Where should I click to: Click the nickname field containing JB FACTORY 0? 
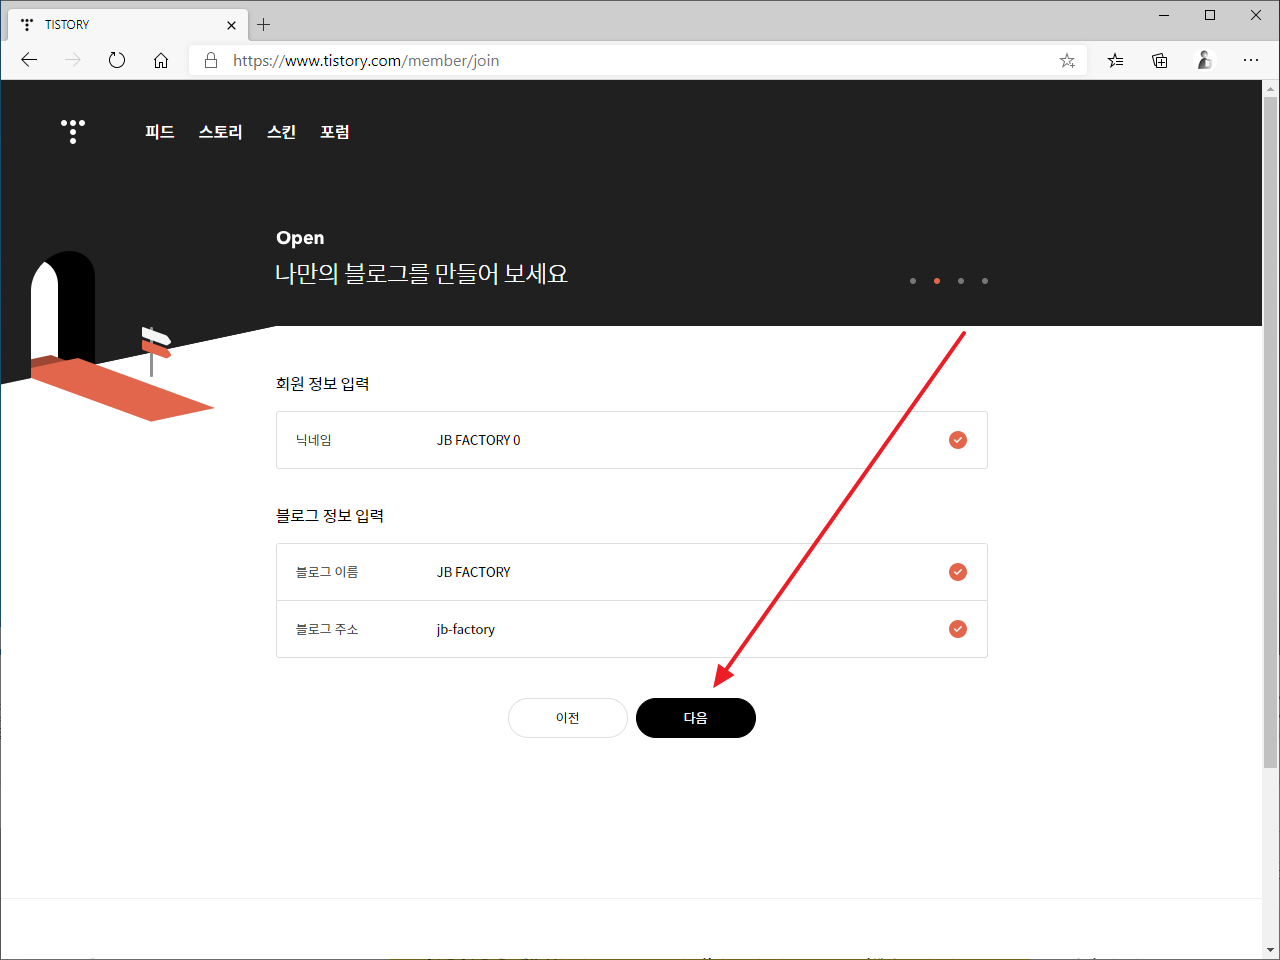(x=632, y=440)
